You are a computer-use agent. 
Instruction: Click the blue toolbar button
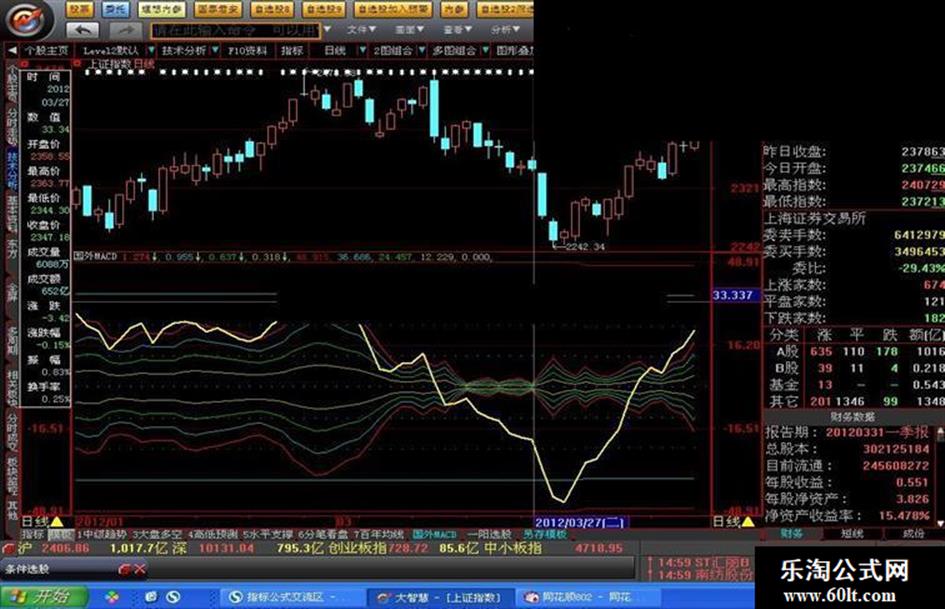115,9
